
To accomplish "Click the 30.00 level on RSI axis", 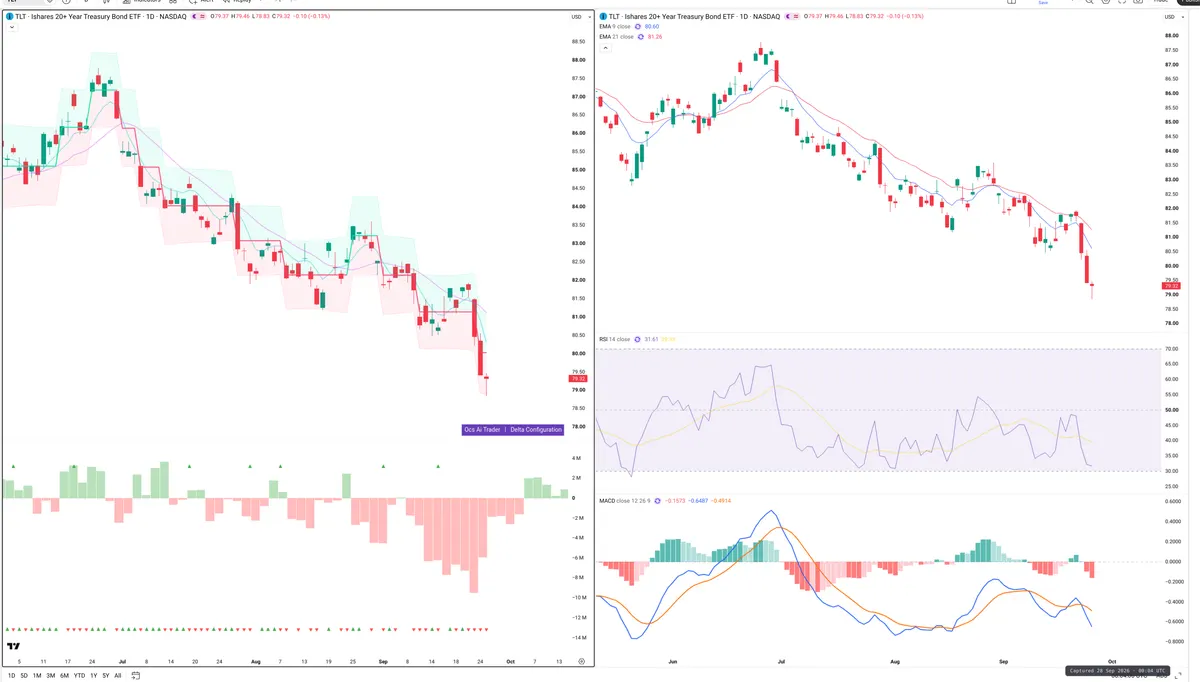I will coord(1172,471).
